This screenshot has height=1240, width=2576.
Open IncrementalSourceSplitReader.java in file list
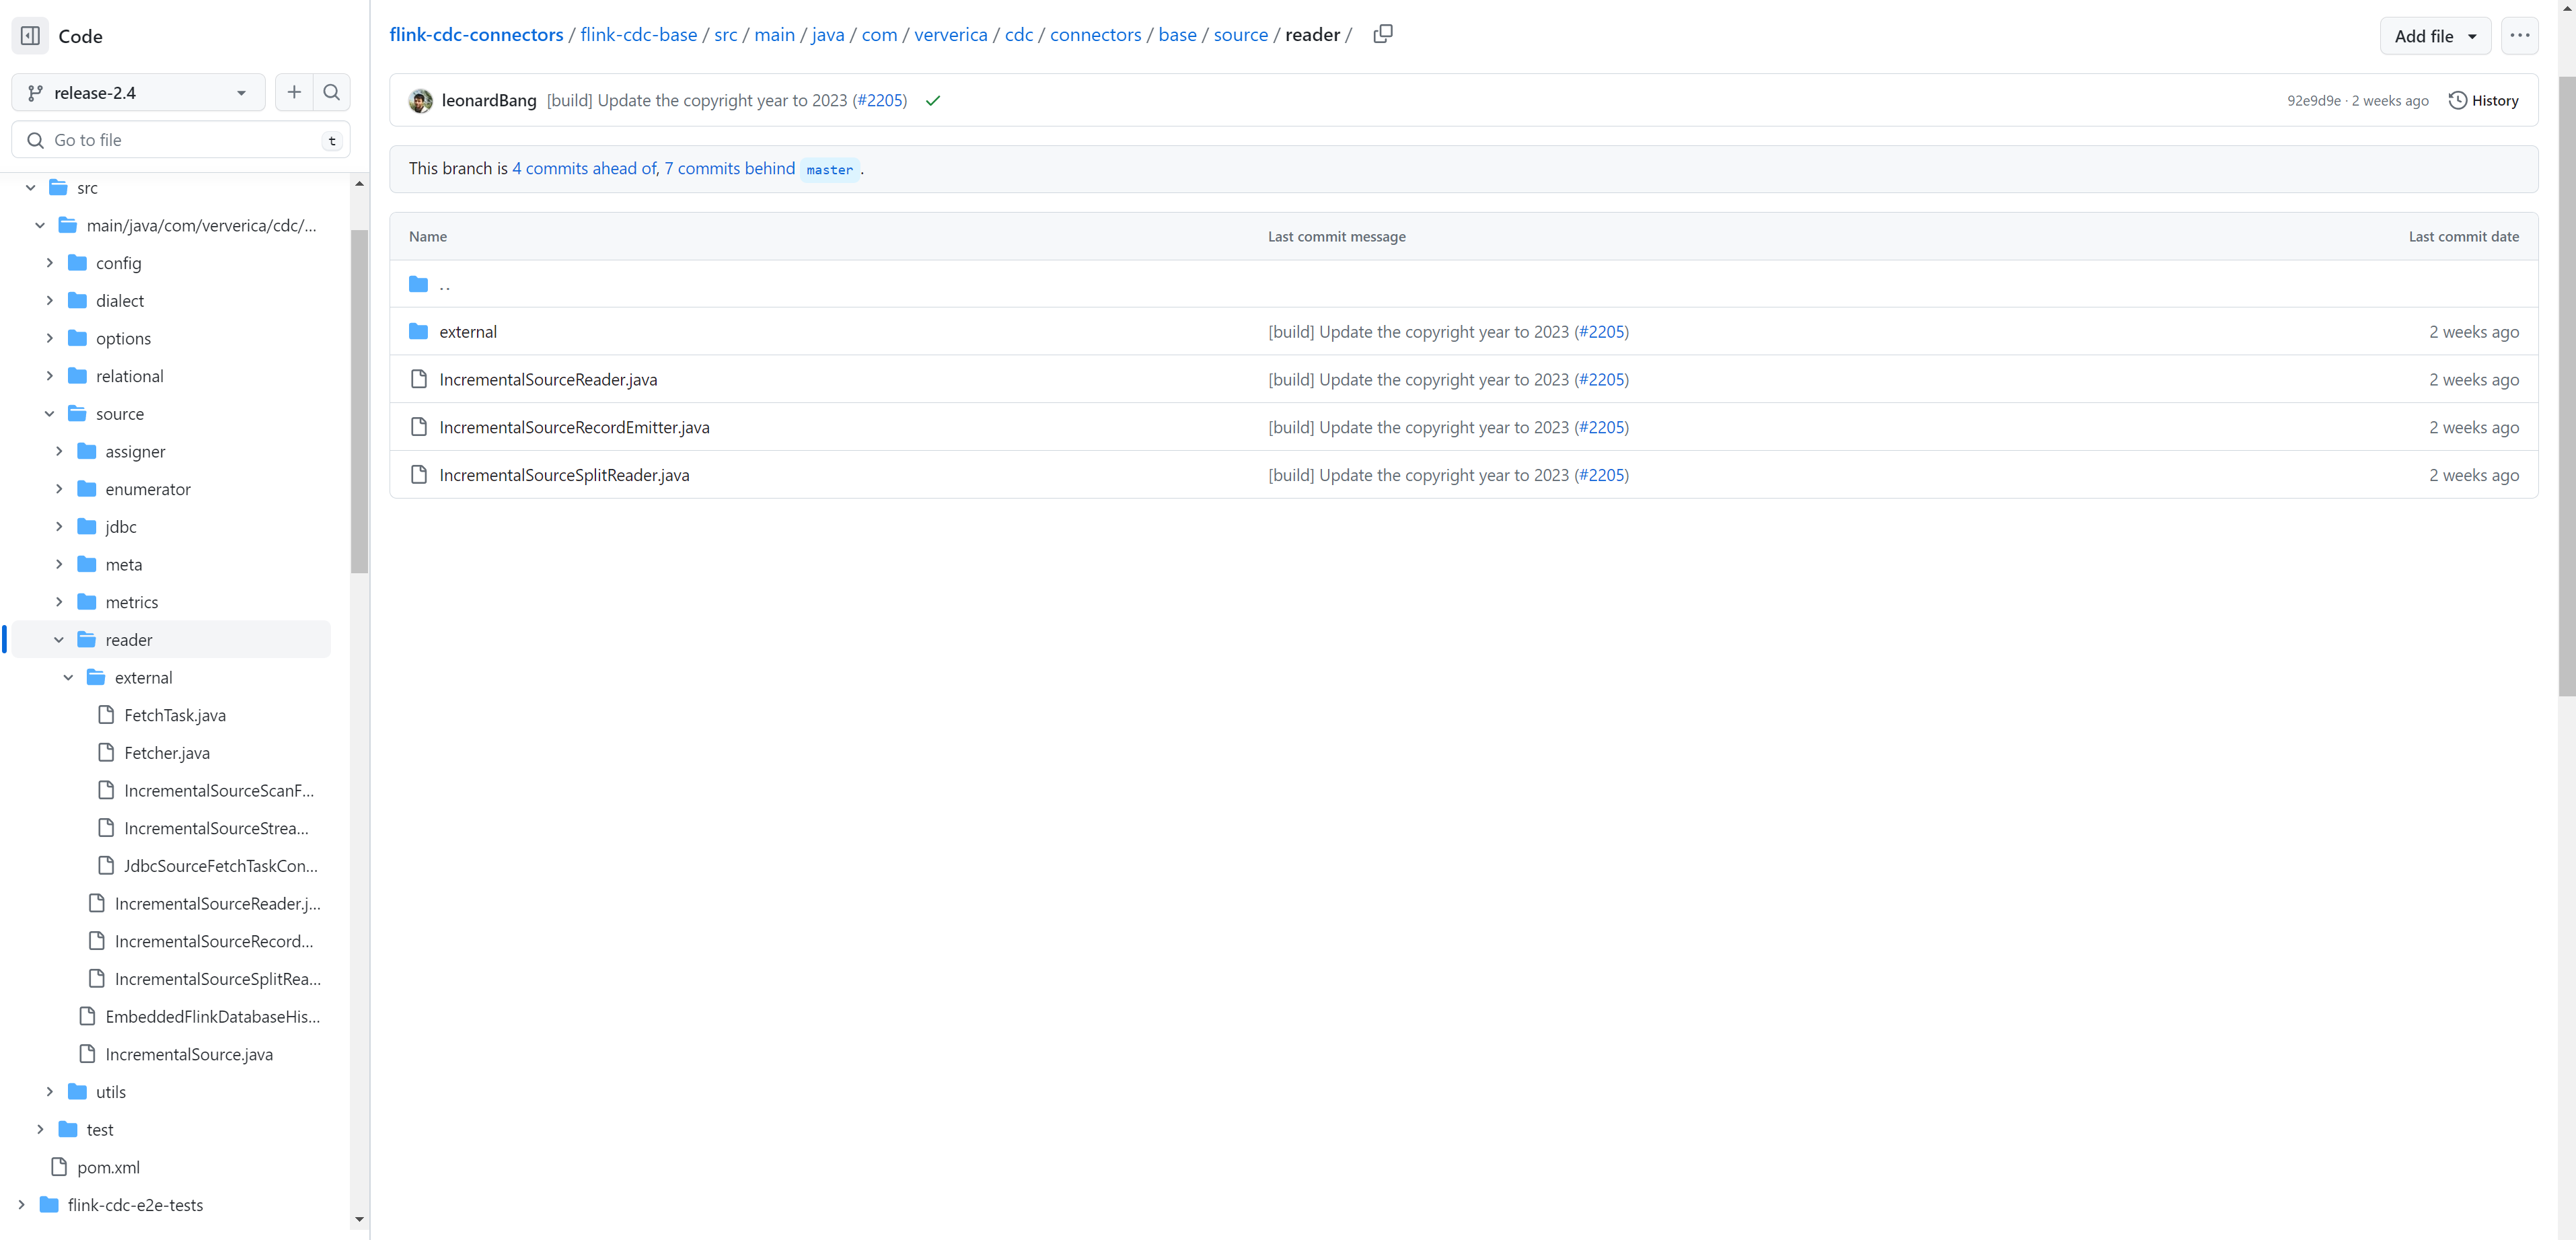coord(564,475)
